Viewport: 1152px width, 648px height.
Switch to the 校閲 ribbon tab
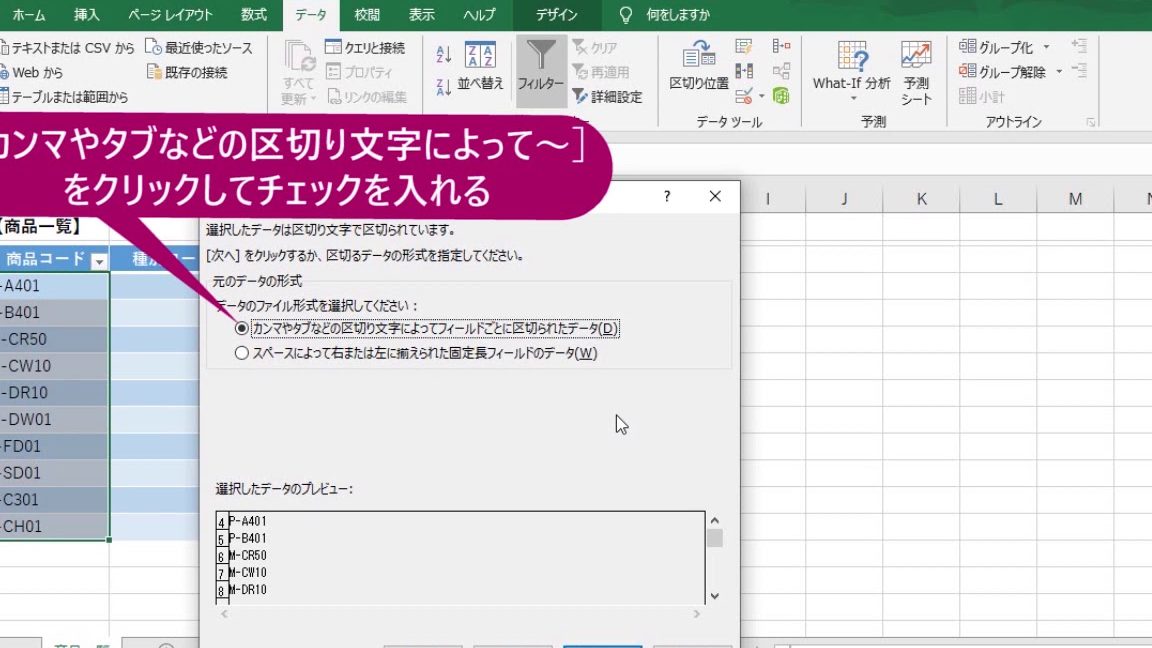(x=367, y=15)
